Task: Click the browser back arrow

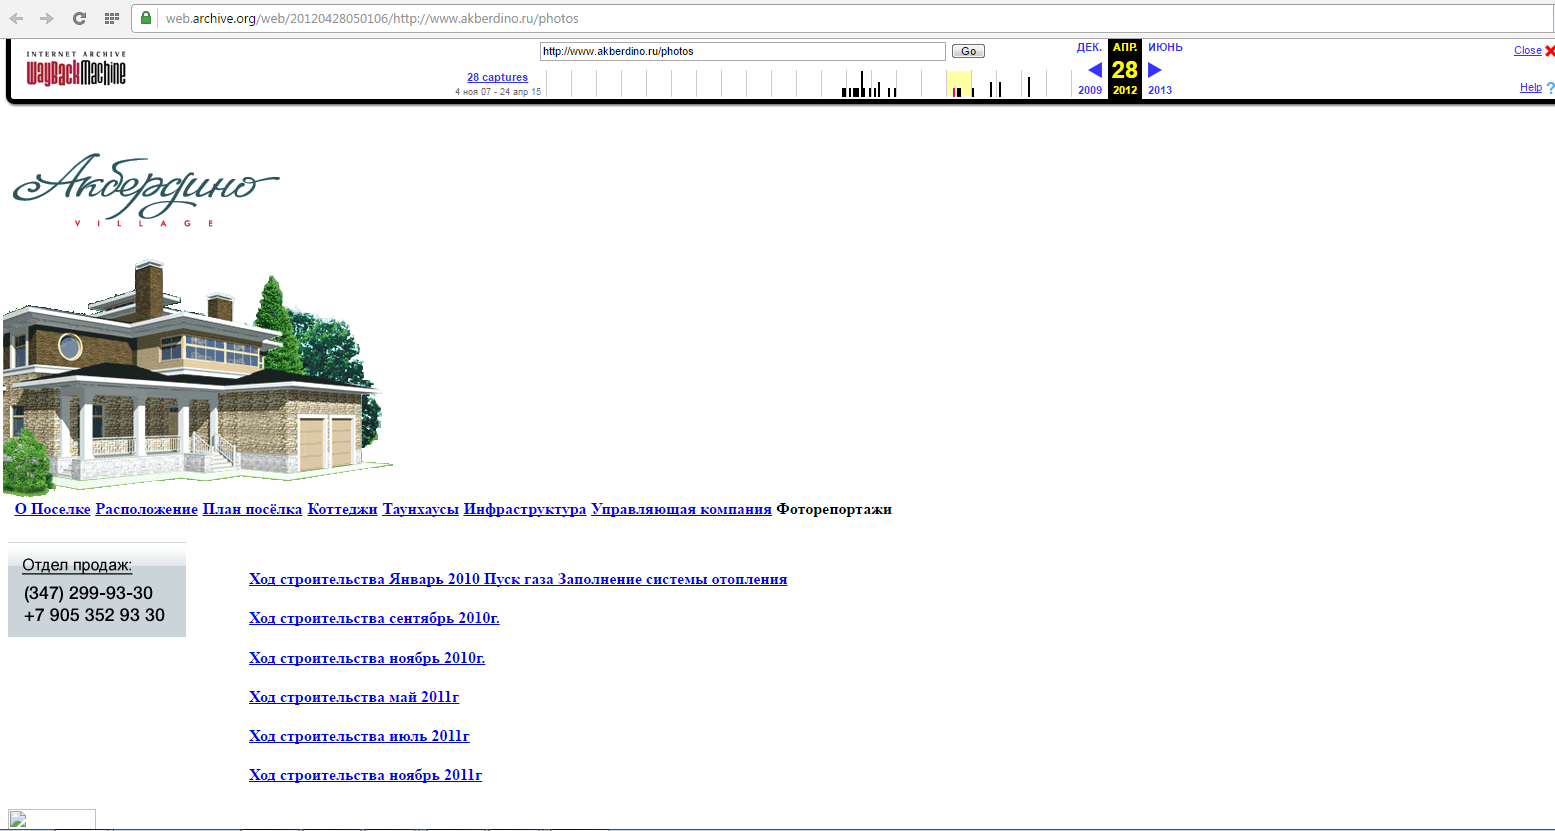Action: click(17, 19)
